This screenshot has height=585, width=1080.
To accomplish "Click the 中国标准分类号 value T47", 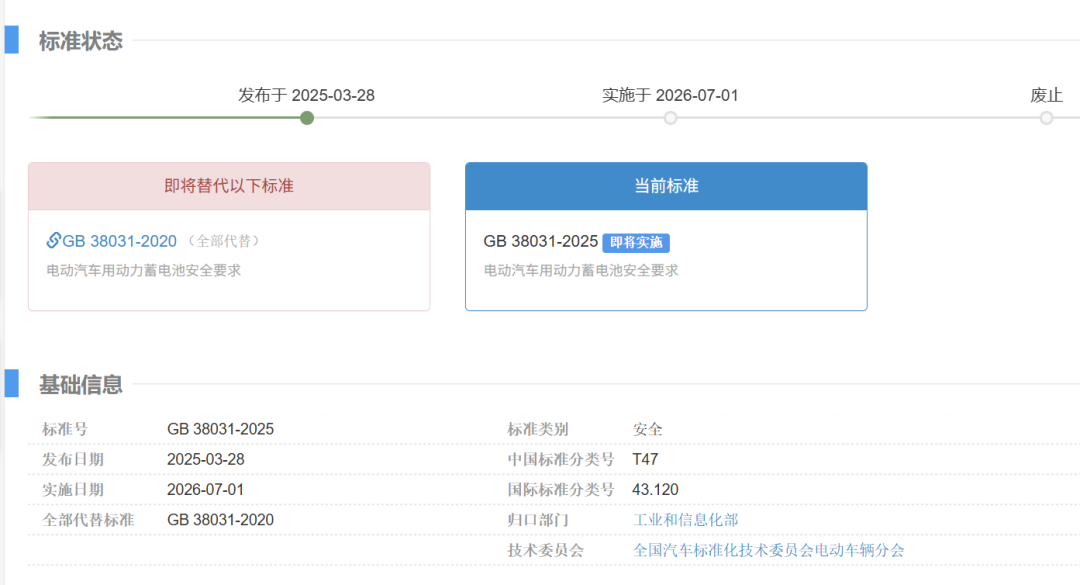I will (x=645, y=460).
